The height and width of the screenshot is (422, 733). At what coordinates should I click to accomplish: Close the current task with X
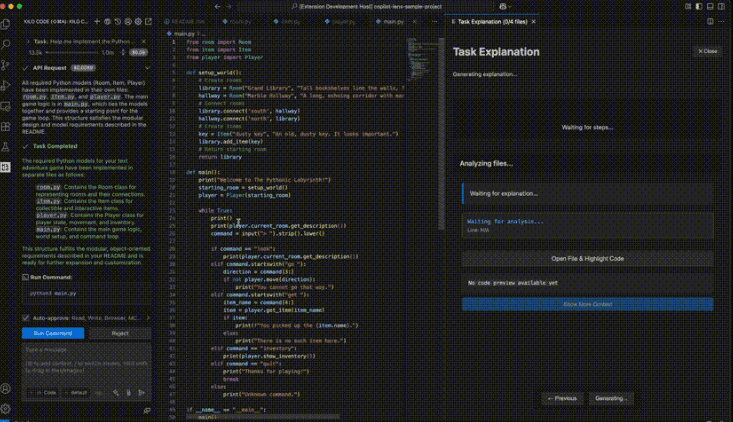(144, 42)
